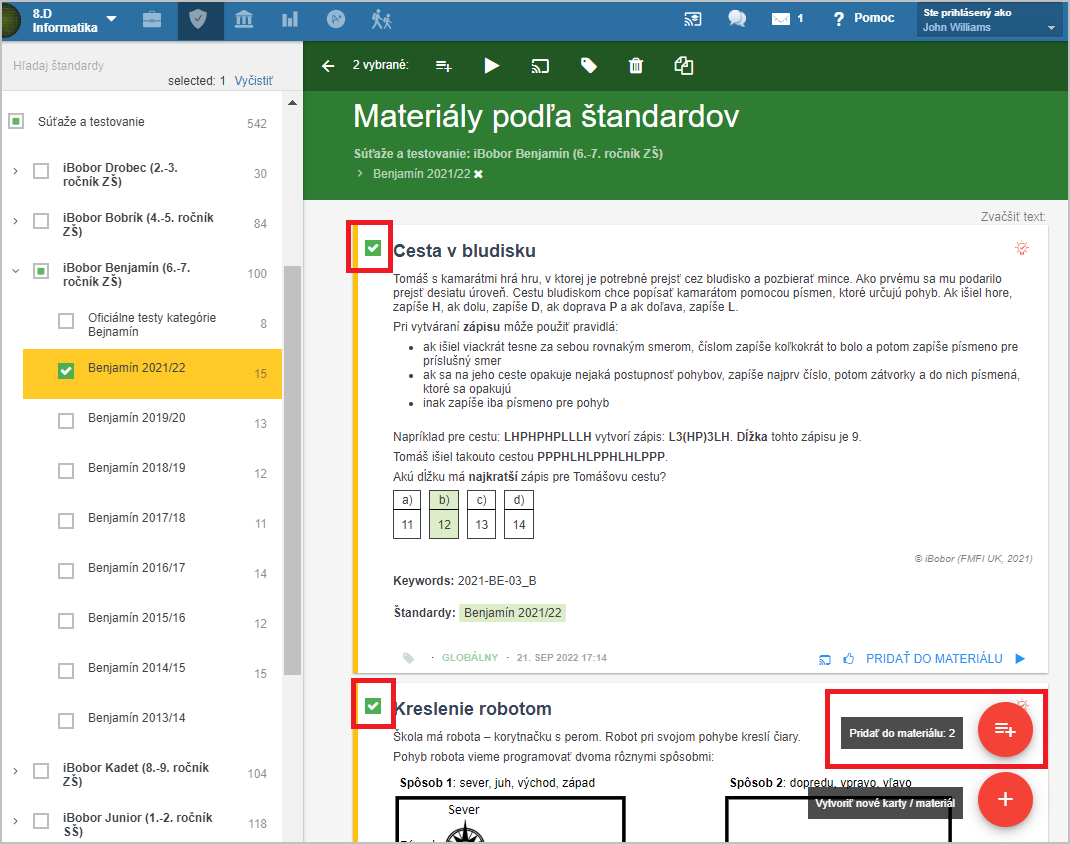Open the walking people icon in navigation
This screenshot has height=844, width=1070.
click(381, 20)
